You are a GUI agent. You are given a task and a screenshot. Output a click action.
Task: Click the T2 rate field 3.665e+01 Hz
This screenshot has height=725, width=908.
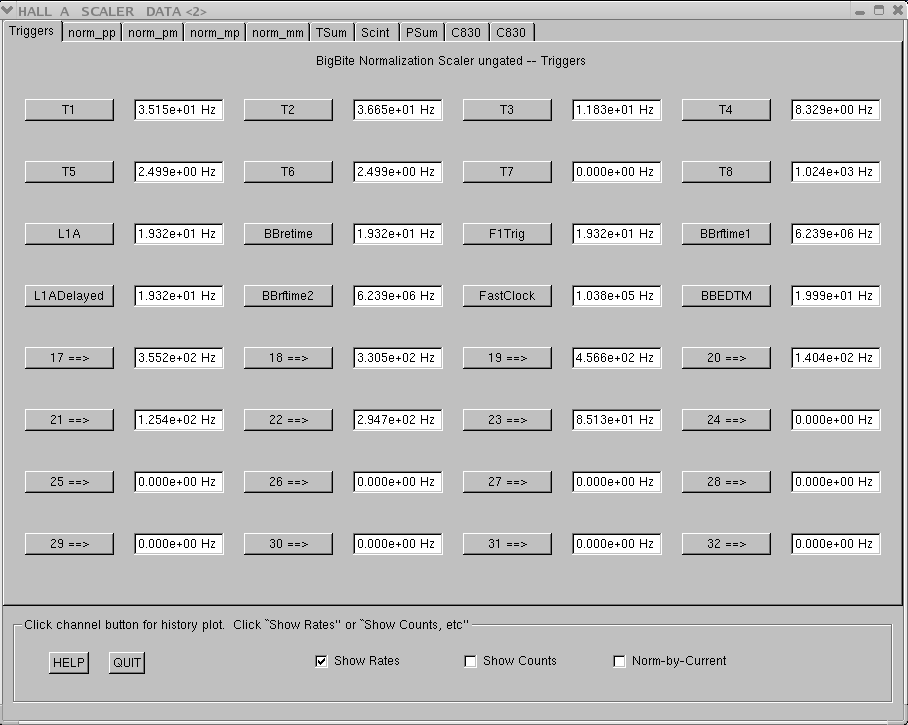coord(398,110)
